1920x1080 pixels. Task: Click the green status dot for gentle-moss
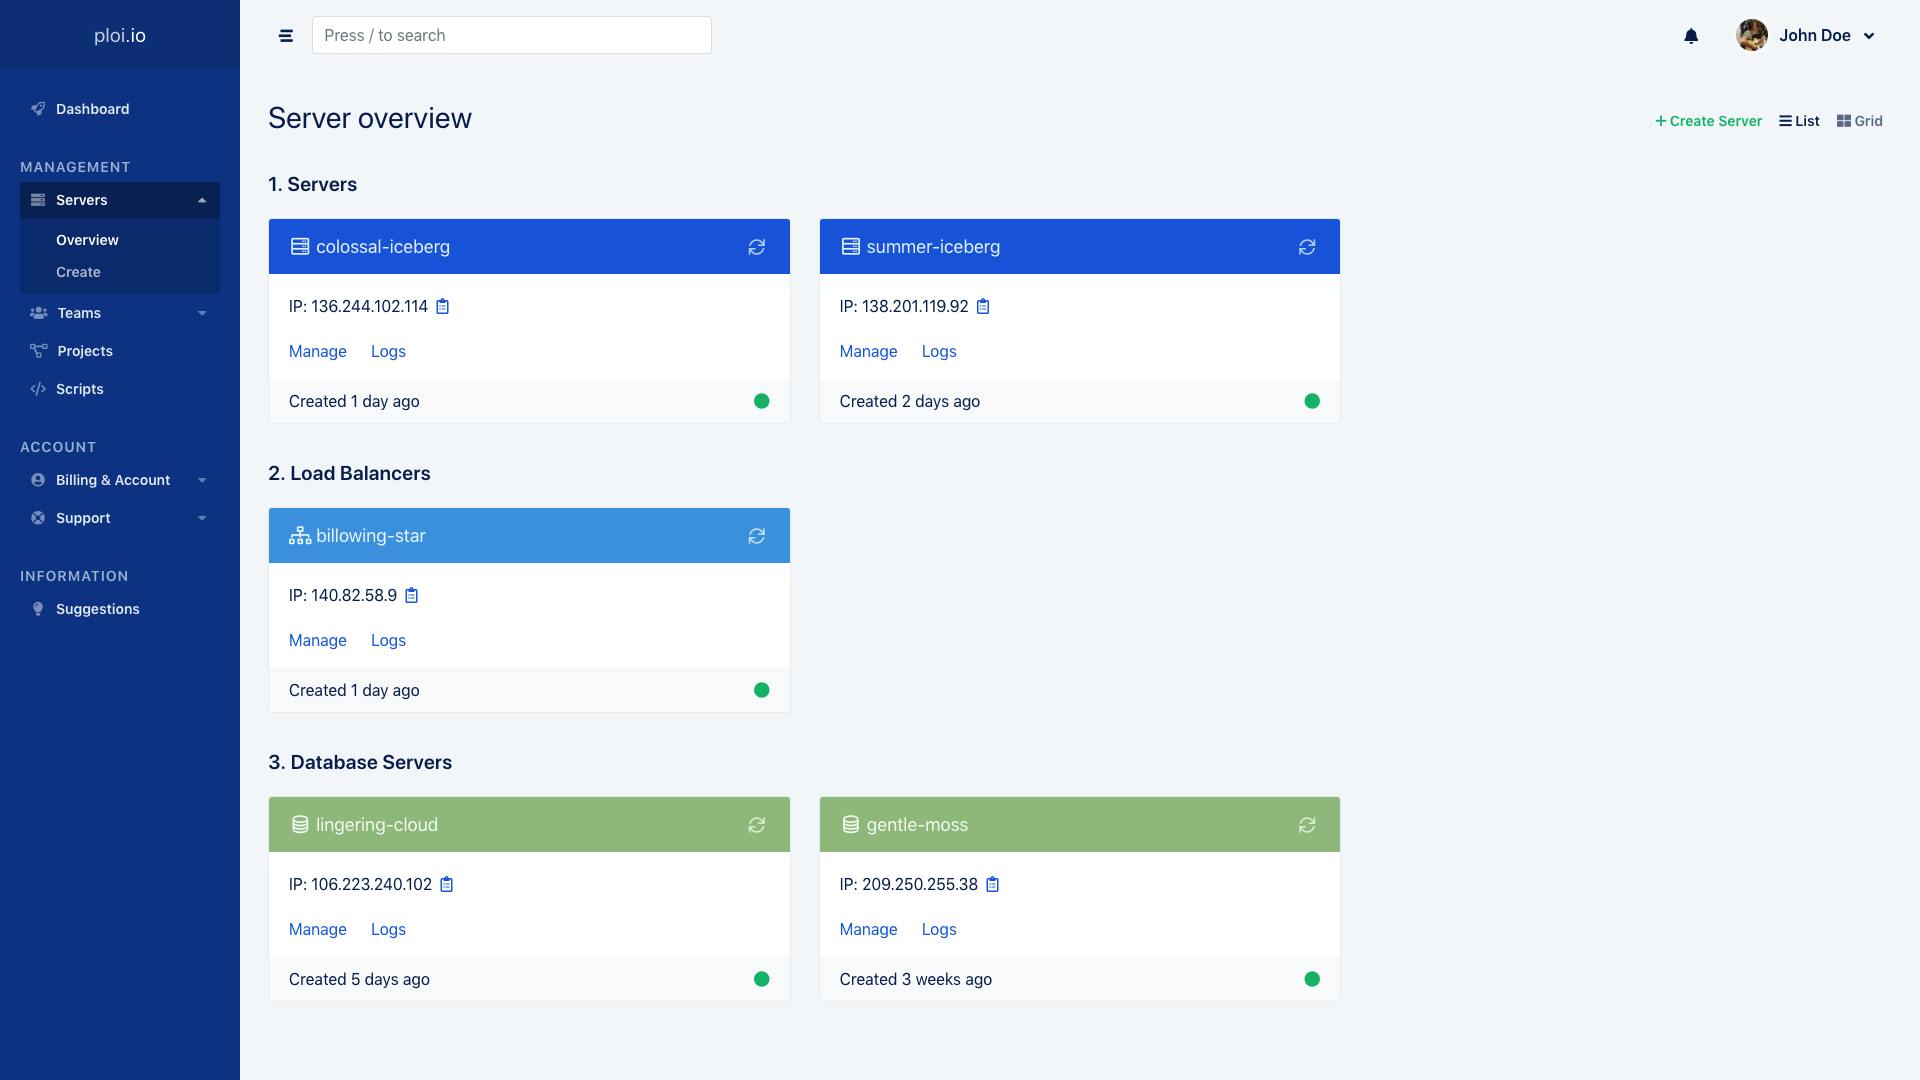pyautogui.click(x=1312, y=979)
